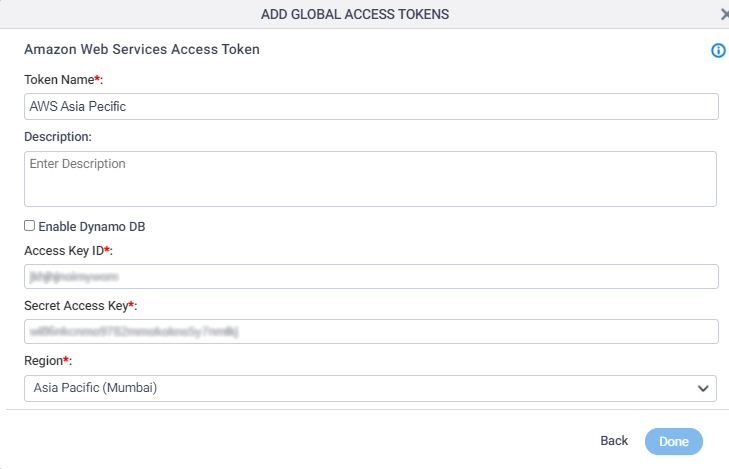Click the 'Region' field label
The width and height of the screenshot is (729, 469).
48,361
